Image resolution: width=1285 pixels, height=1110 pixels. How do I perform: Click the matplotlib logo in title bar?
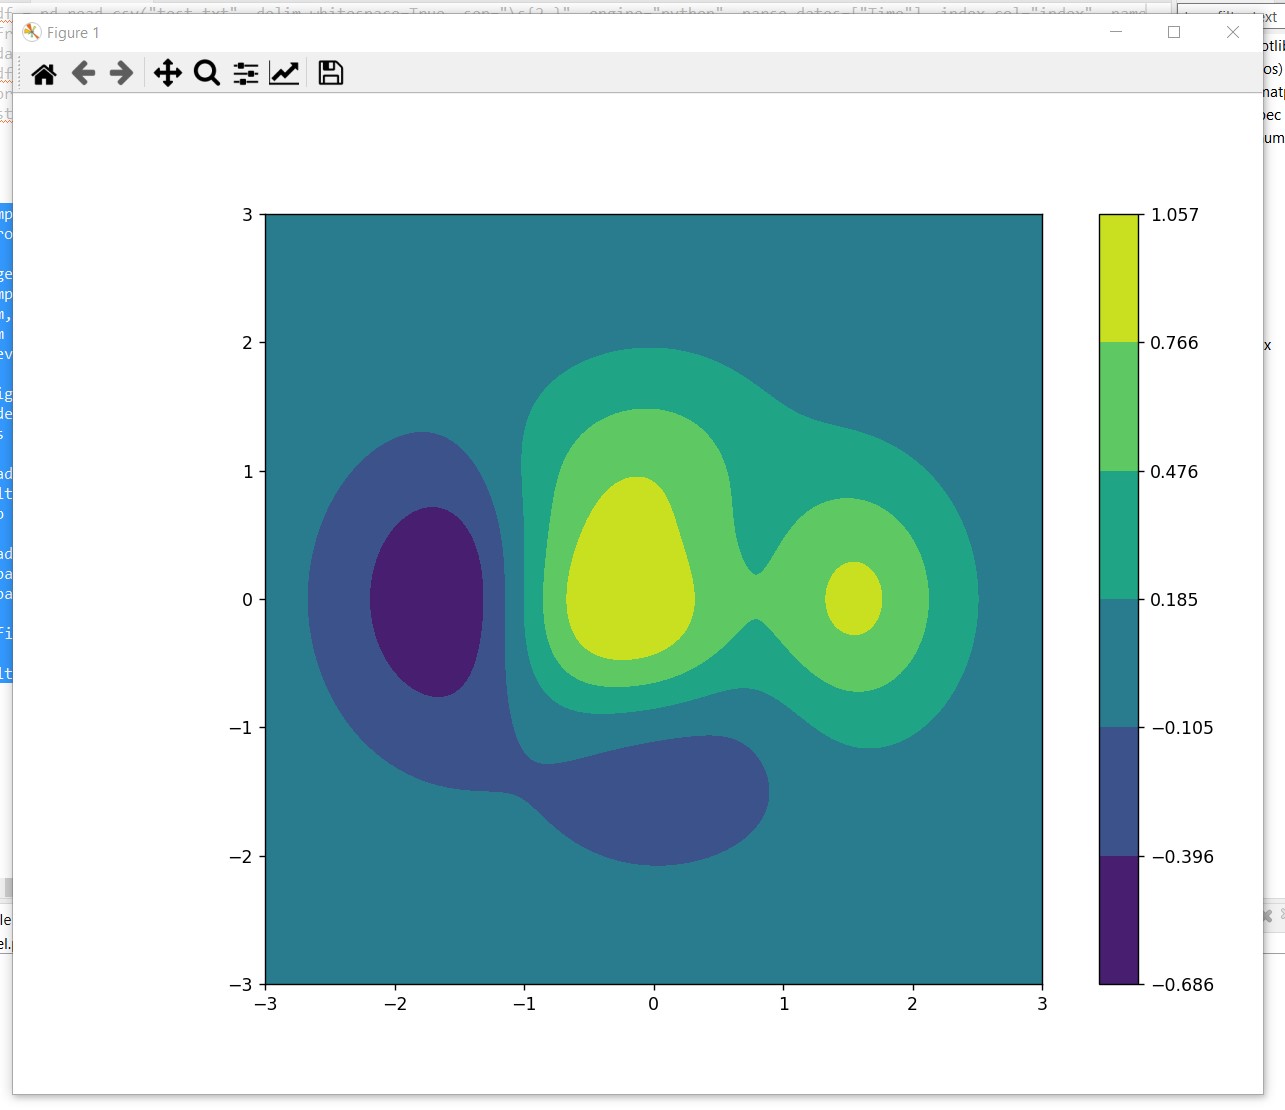pyautogui.click(x=31, y=32)
